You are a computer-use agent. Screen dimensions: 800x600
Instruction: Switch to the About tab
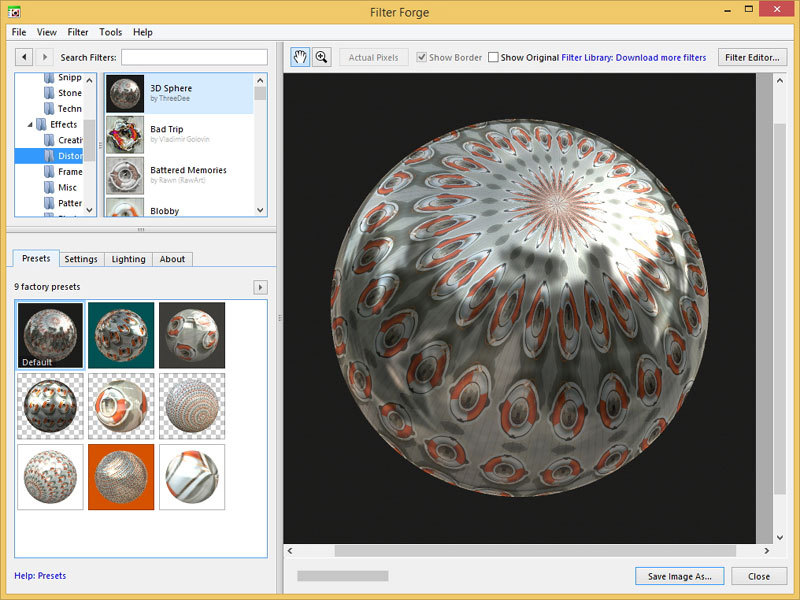click(x=172, y=259)
